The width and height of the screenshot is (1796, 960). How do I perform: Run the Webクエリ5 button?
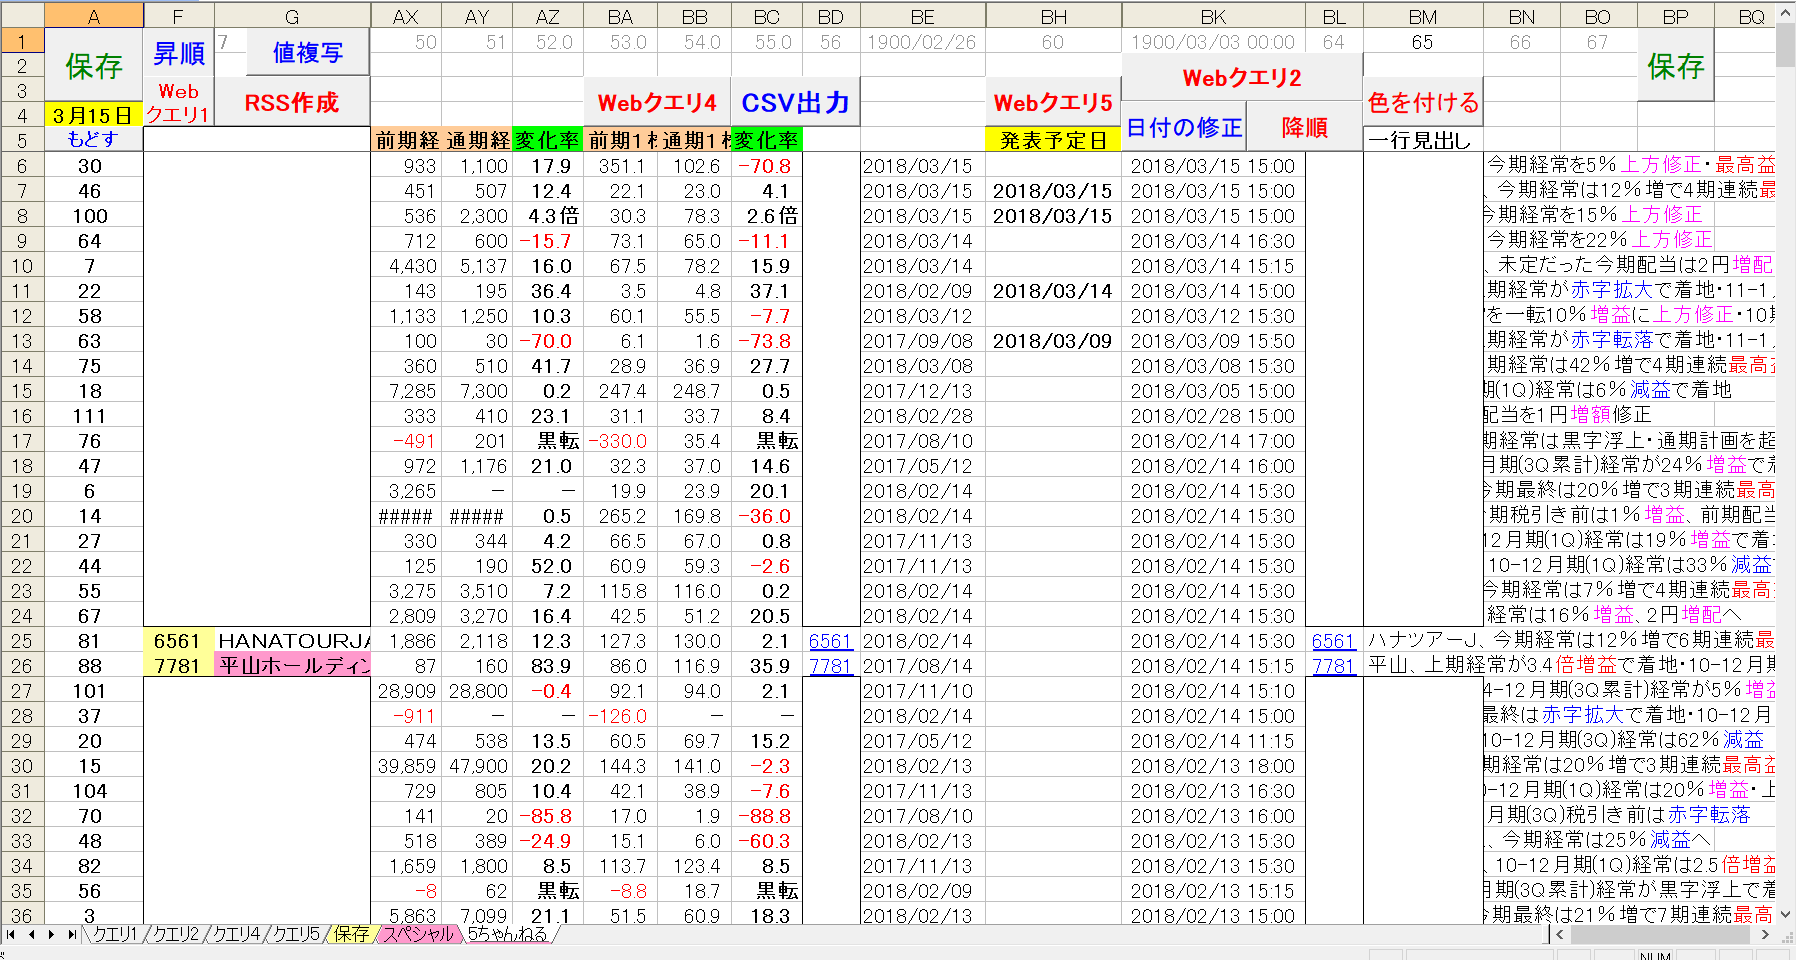tap(1053, 103)
